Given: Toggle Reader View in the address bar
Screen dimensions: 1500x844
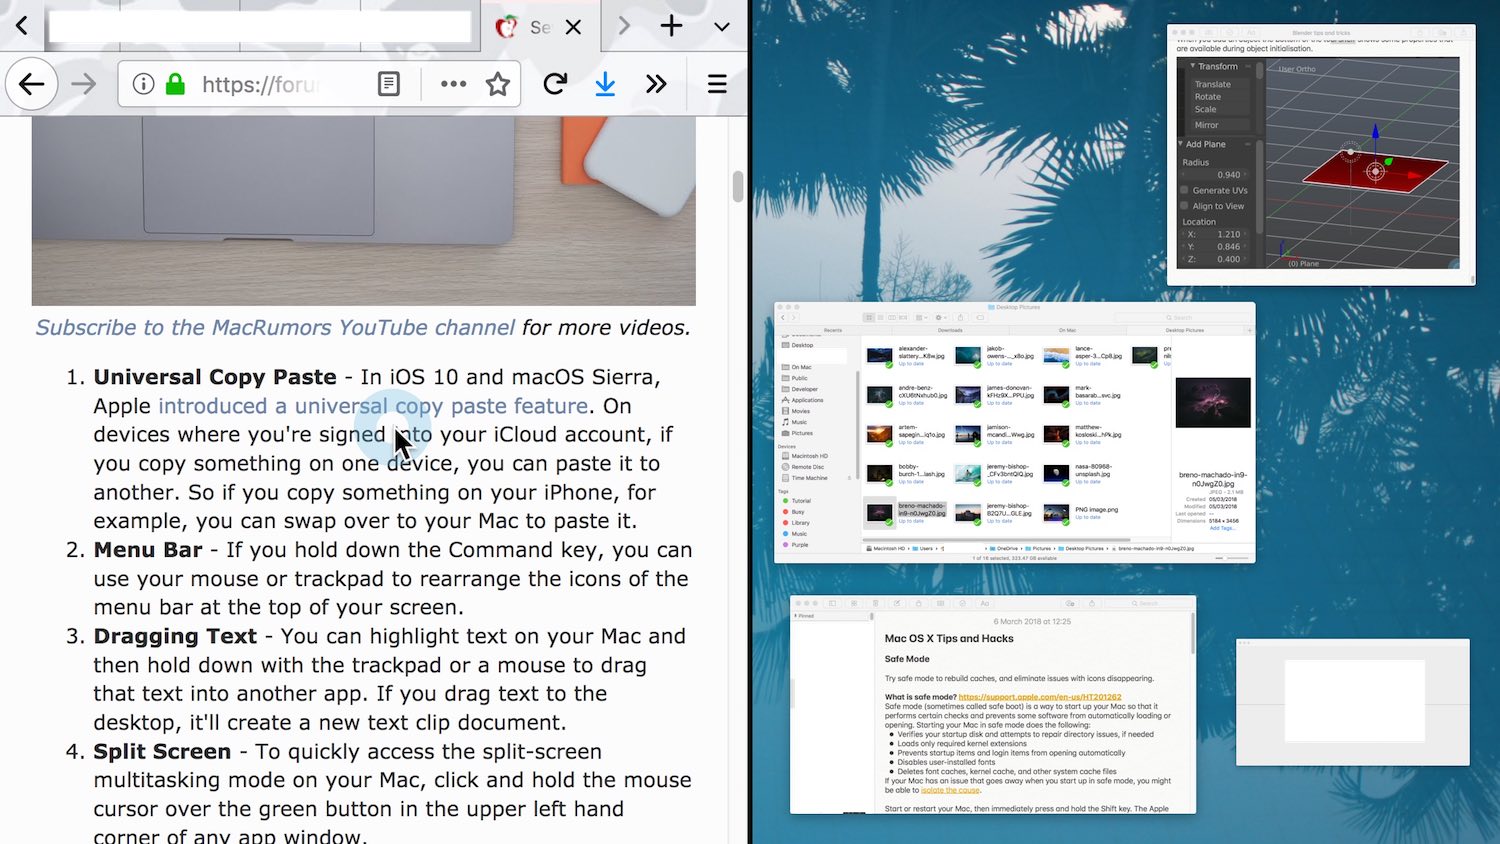Looking at the screenshot, I should (389, 84).
